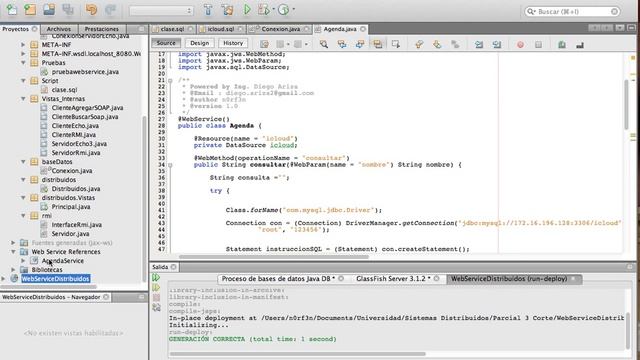
Task: Click the red Stop icon in output panel
Action: click(156, 297)
